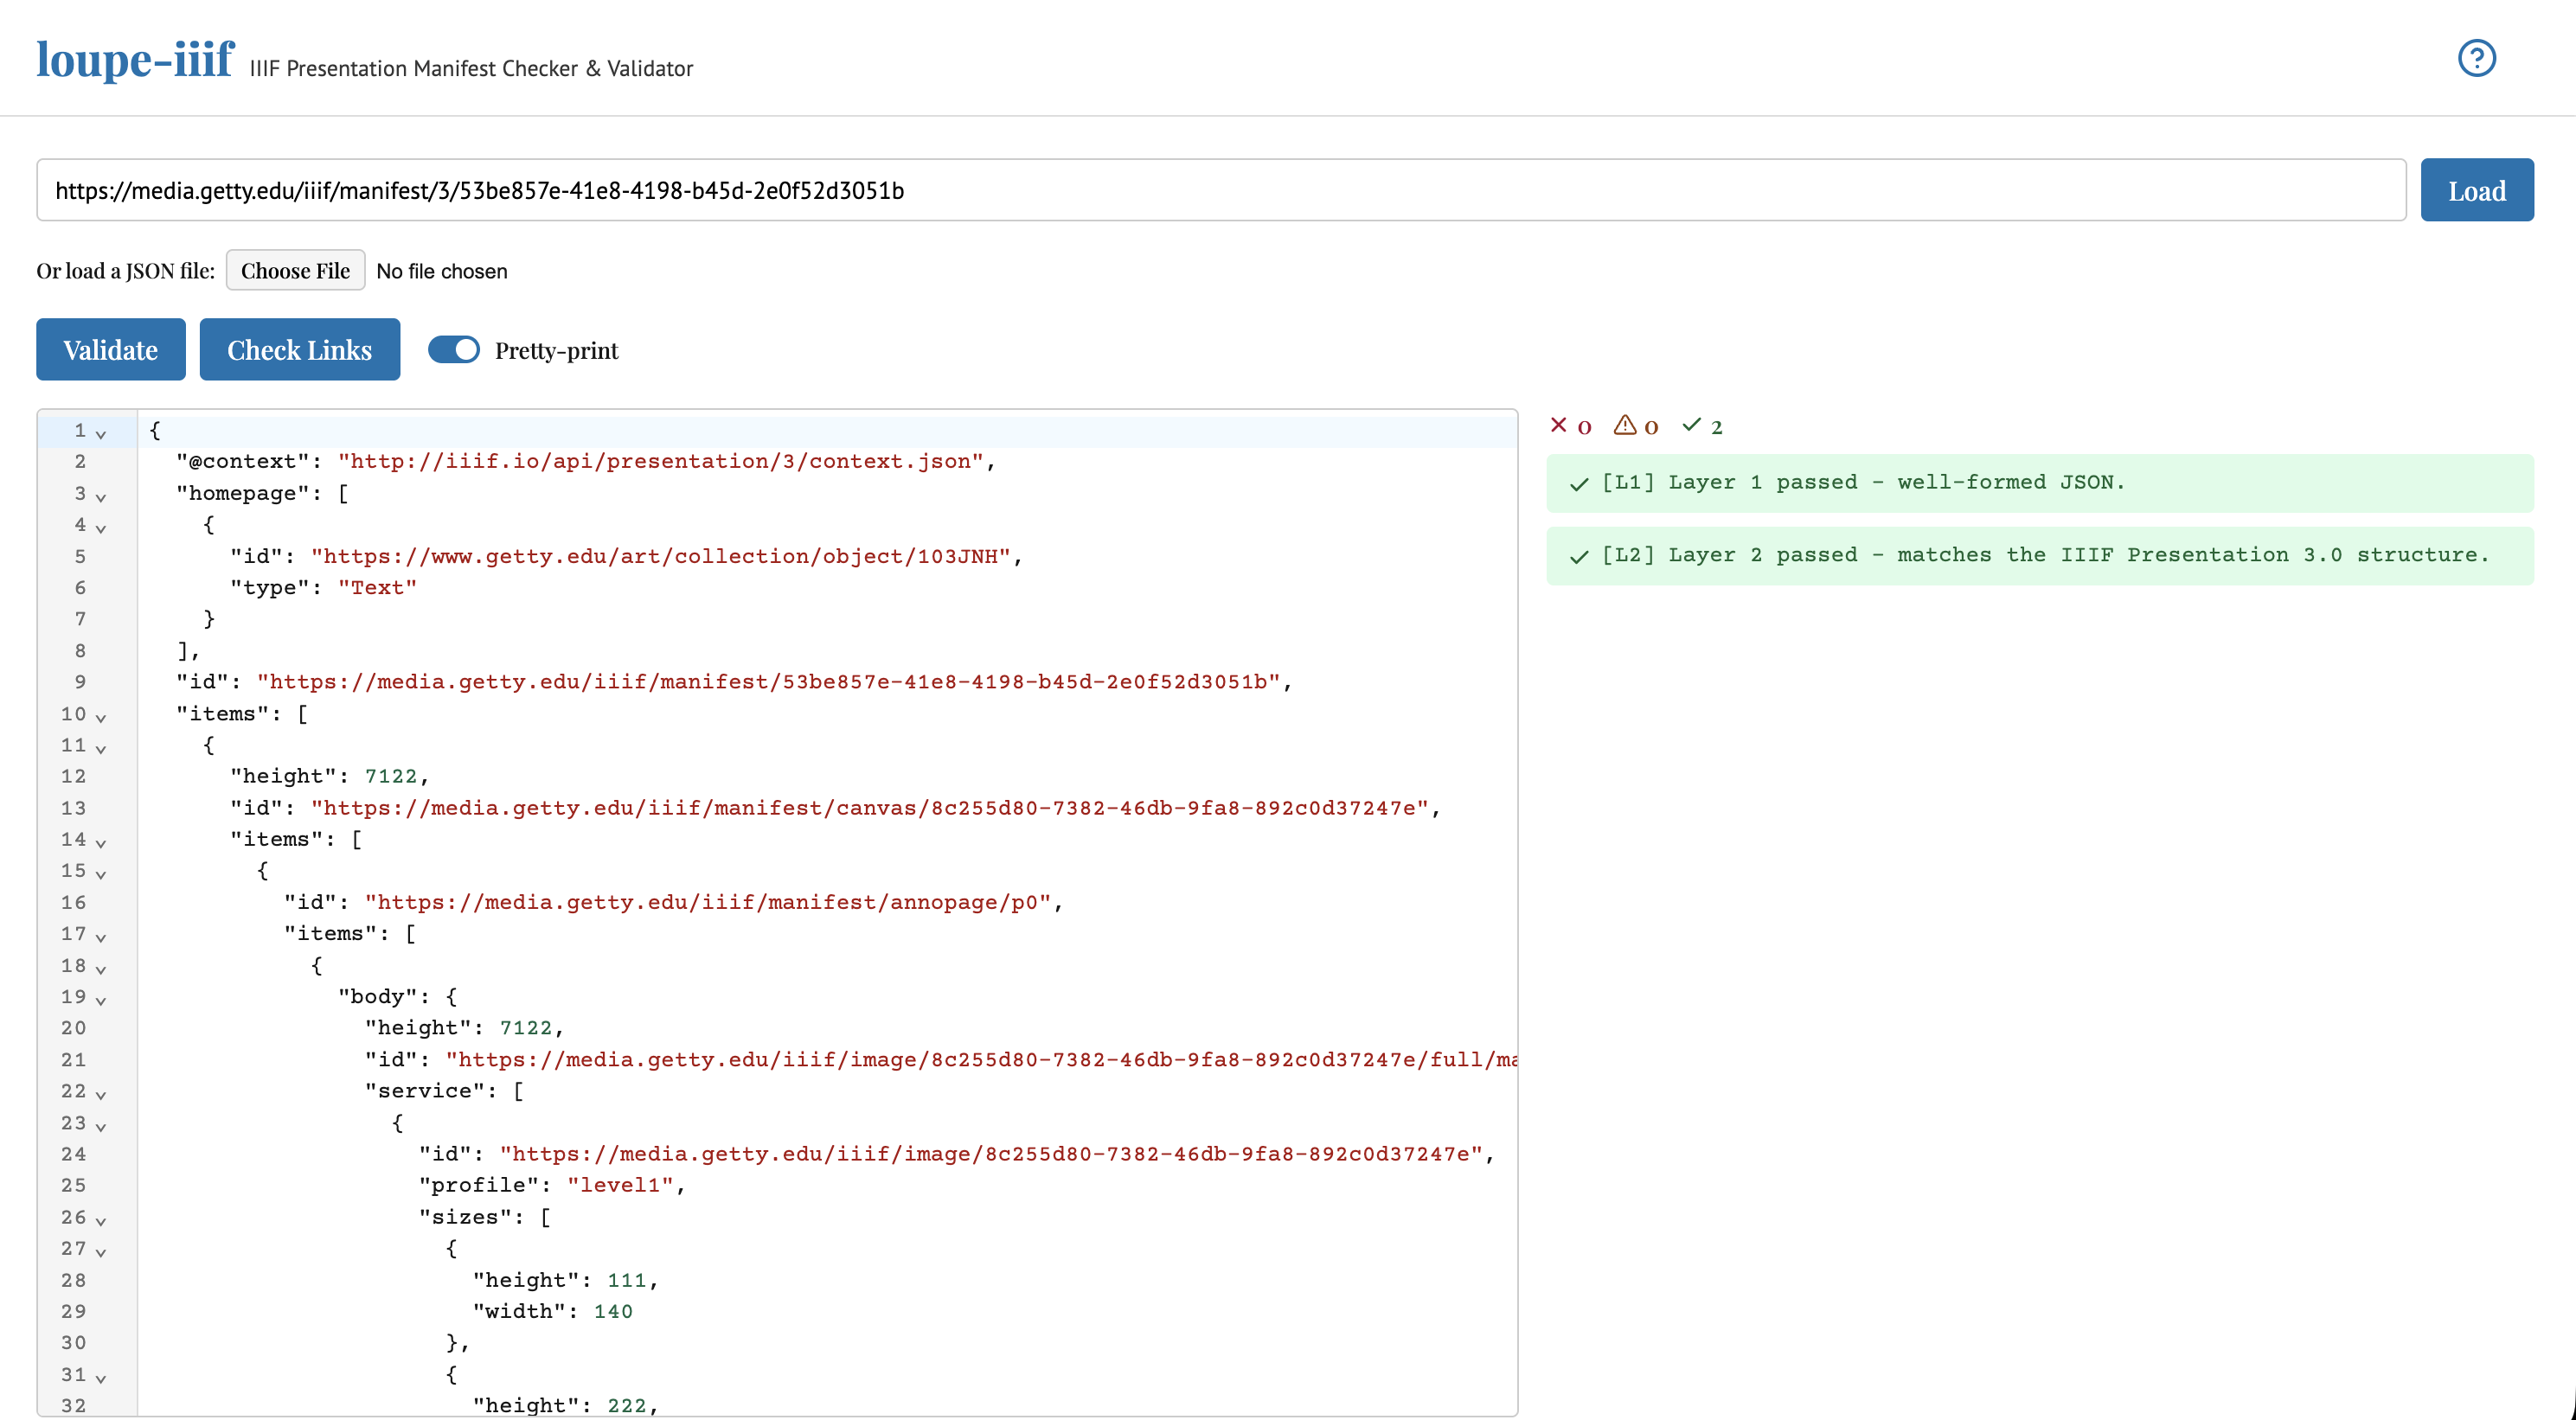Click the image full/max id URL on line 21
Viewport: 2576px width, 1420px height.
[x=981, y=1059]
